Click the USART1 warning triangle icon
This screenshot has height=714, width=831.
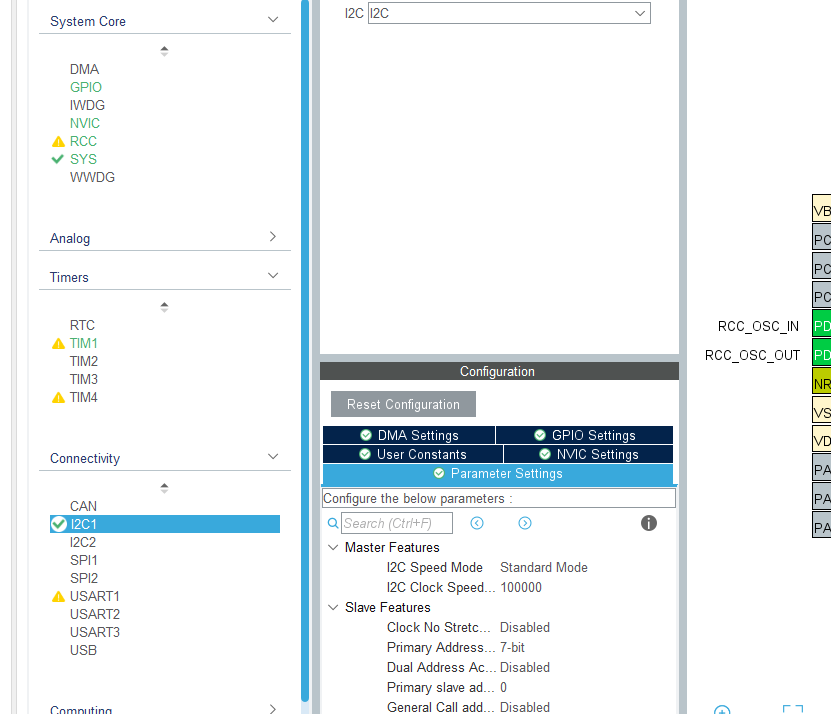tap(58, 597)
